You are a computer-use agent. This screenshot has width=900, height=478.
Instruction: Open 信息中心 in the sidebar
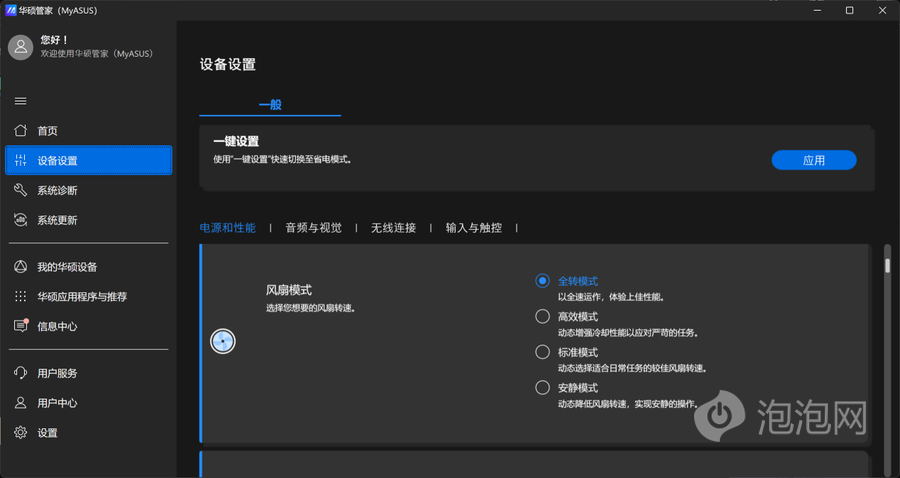88,327
